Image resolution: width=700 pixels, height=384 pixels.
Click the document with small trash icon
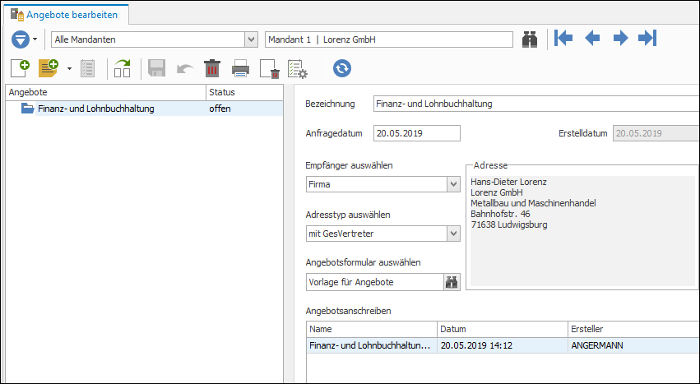tap(270, 69)
